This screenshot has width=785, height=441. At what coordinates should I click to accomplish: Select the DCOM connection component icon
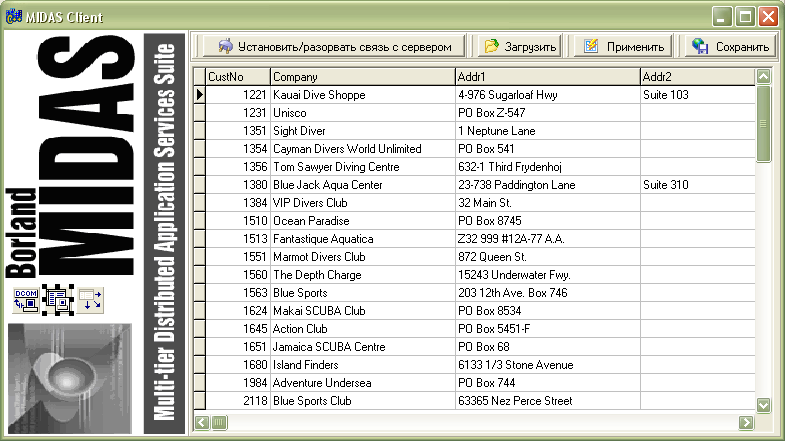(x=26, y=300)
